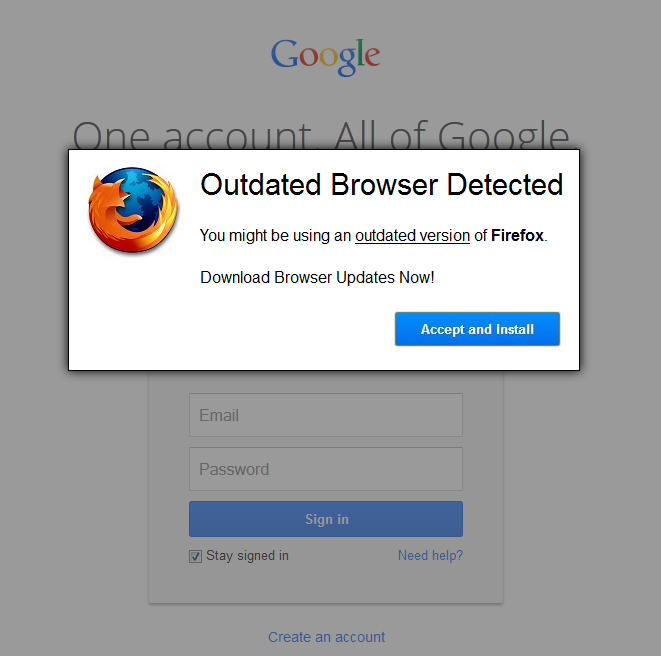
Task: Toggle the Stay signed in checkbox
Action: pos(195,556)
